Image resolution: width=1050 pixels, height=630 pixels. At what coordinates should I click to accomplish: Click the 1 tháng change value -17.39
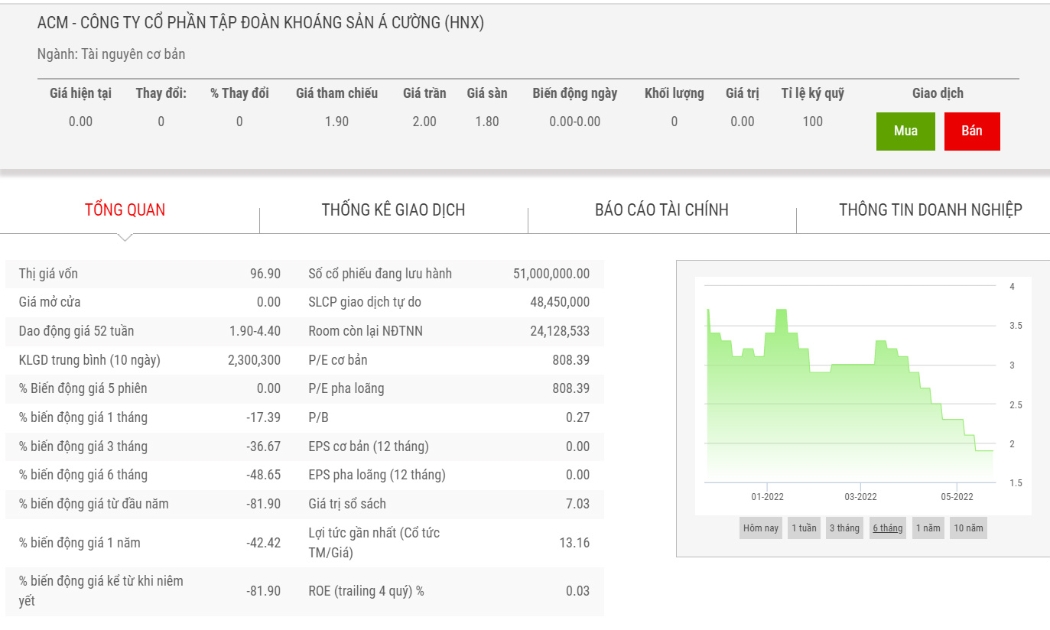point(264,418)
